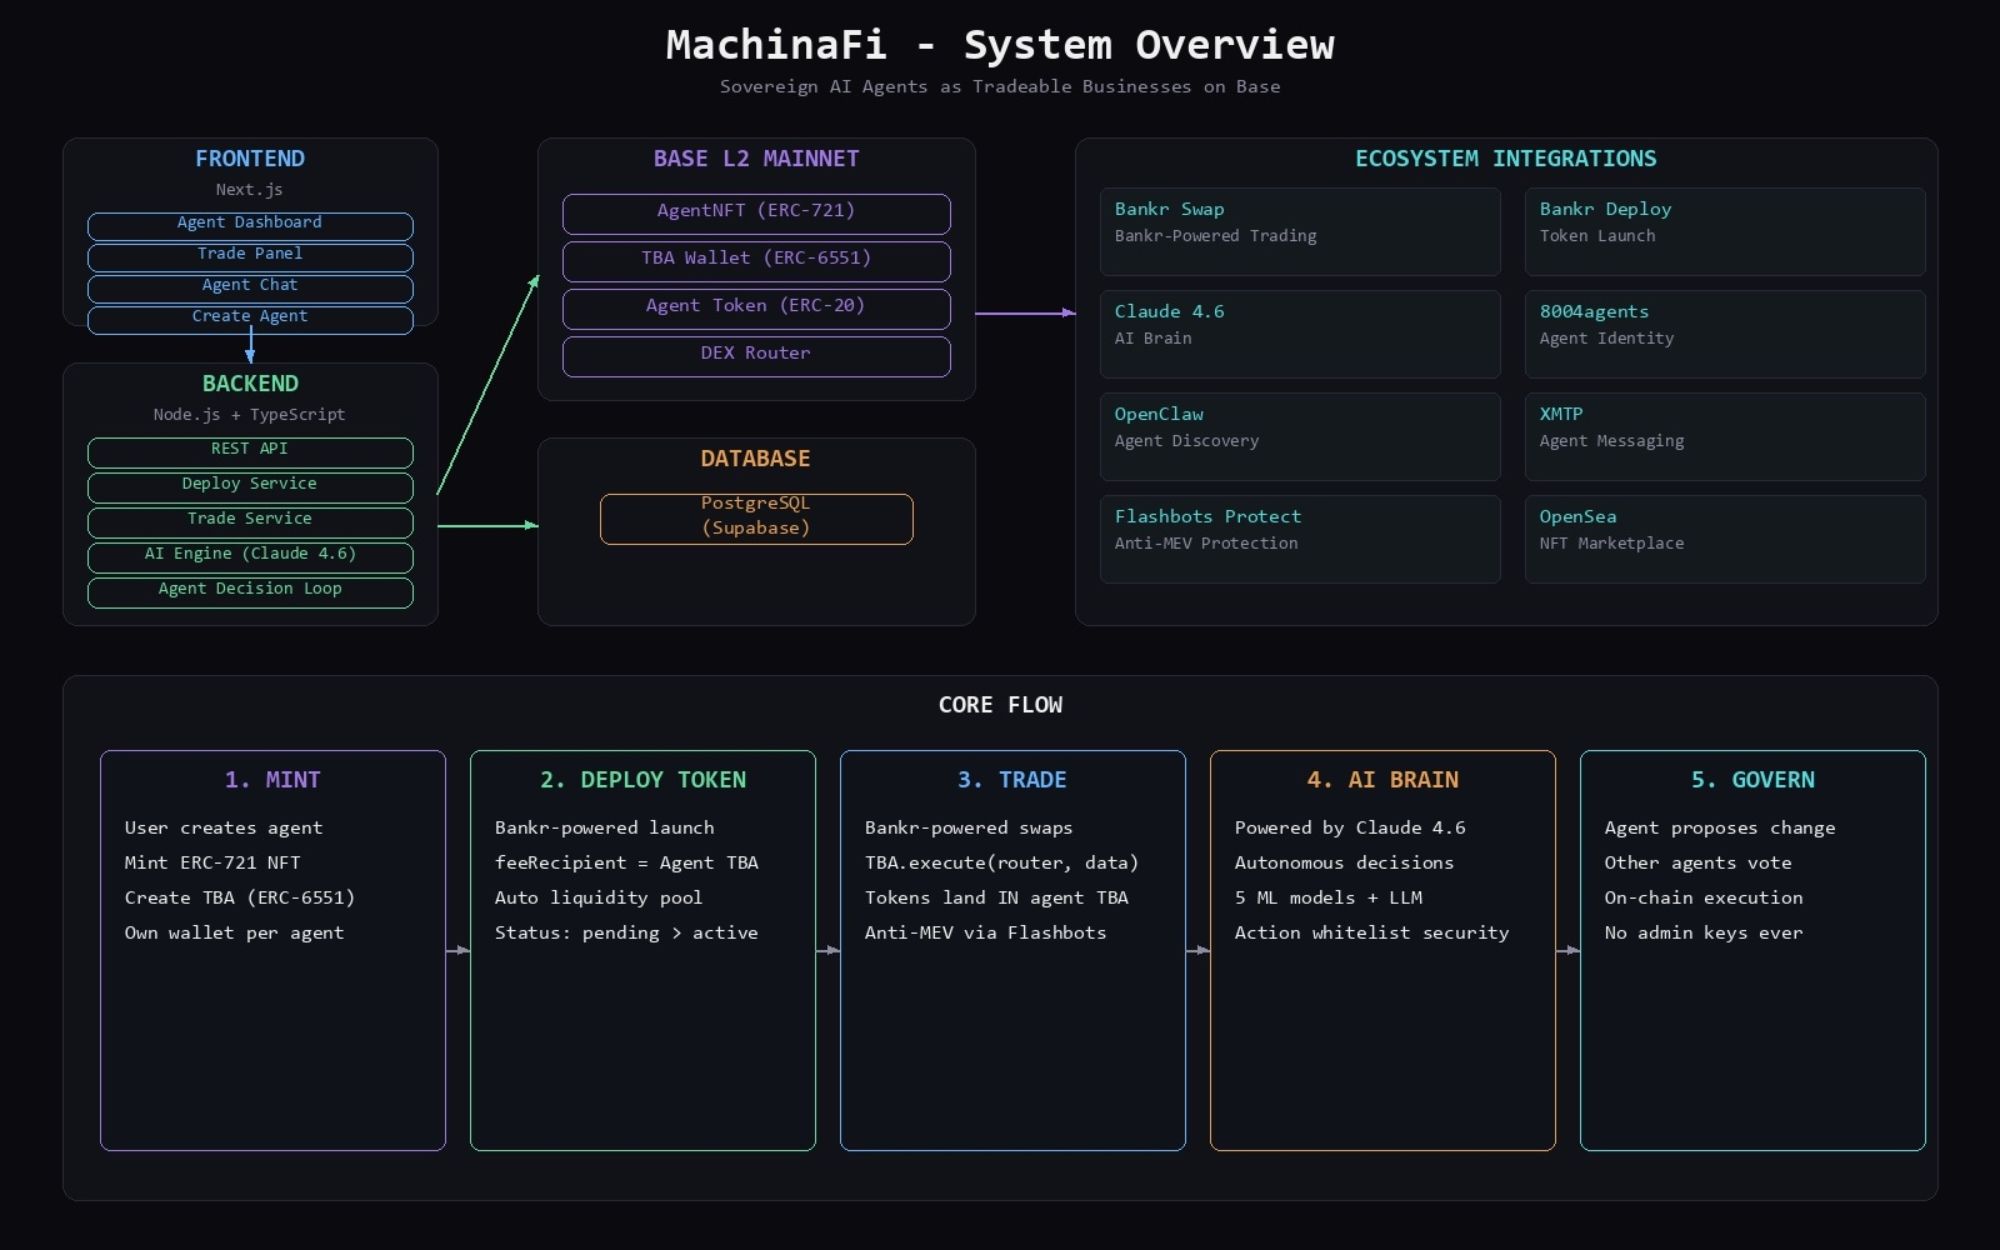This screenshot has width=2000, height=1250.
Task: Click the 1. MINT flow panel
Action: 273,949
